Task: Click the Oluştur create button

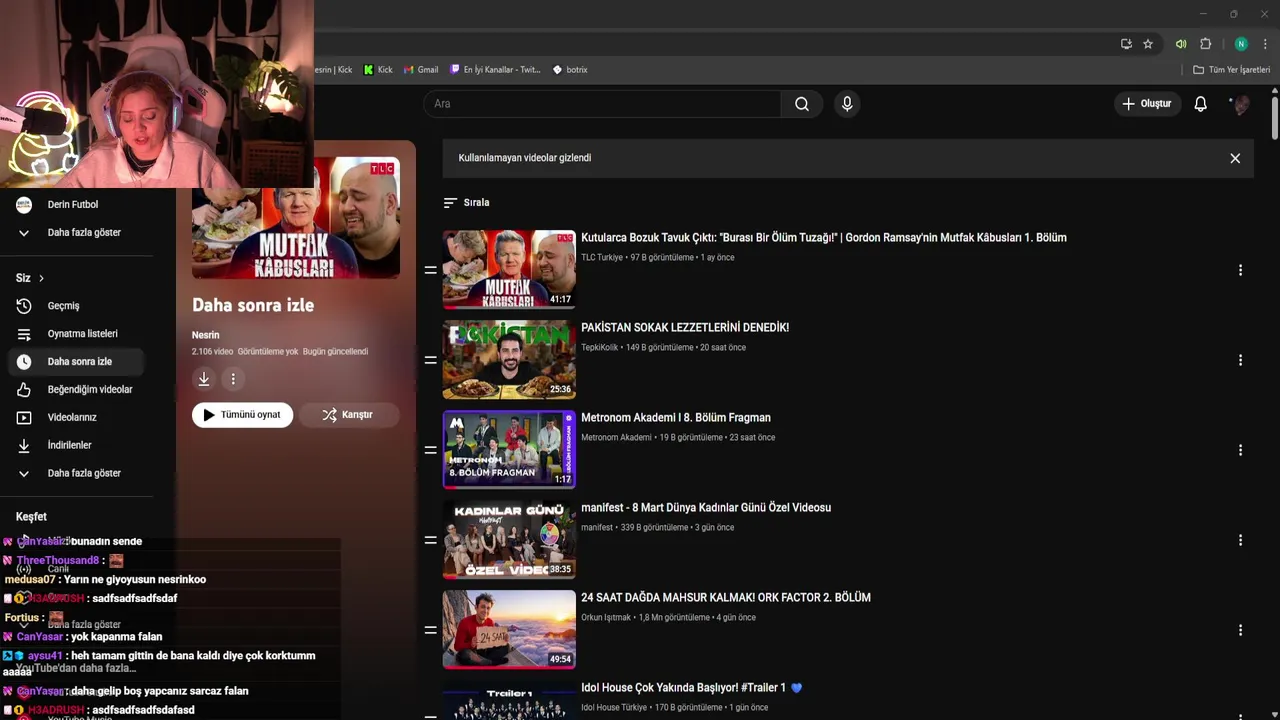Action: [1146, 104]
